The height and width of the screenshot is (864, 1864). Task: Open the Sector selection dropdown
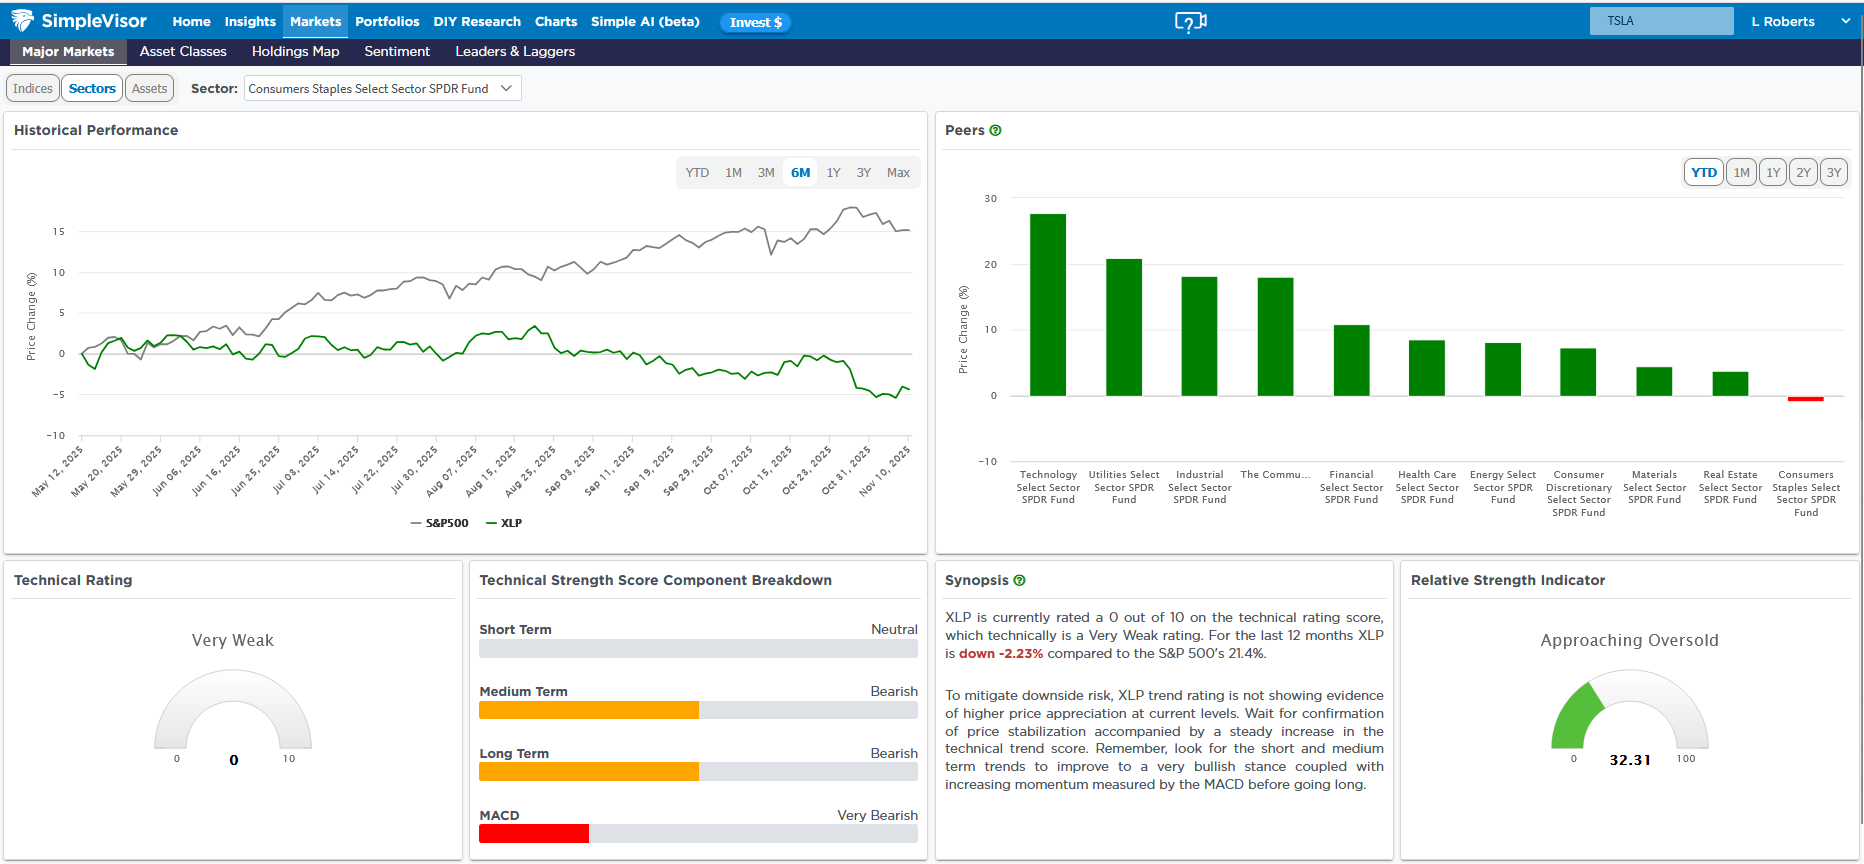click(x=382, y=89)
